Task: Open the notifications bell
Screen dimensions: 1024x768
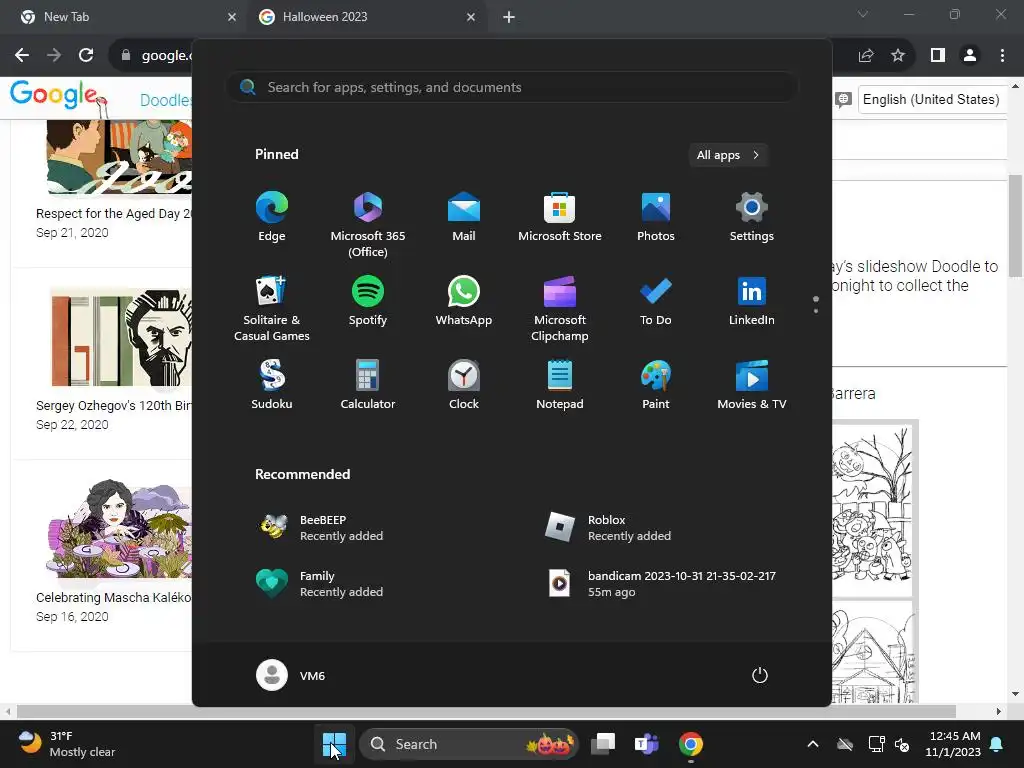Action: point(997,744)
